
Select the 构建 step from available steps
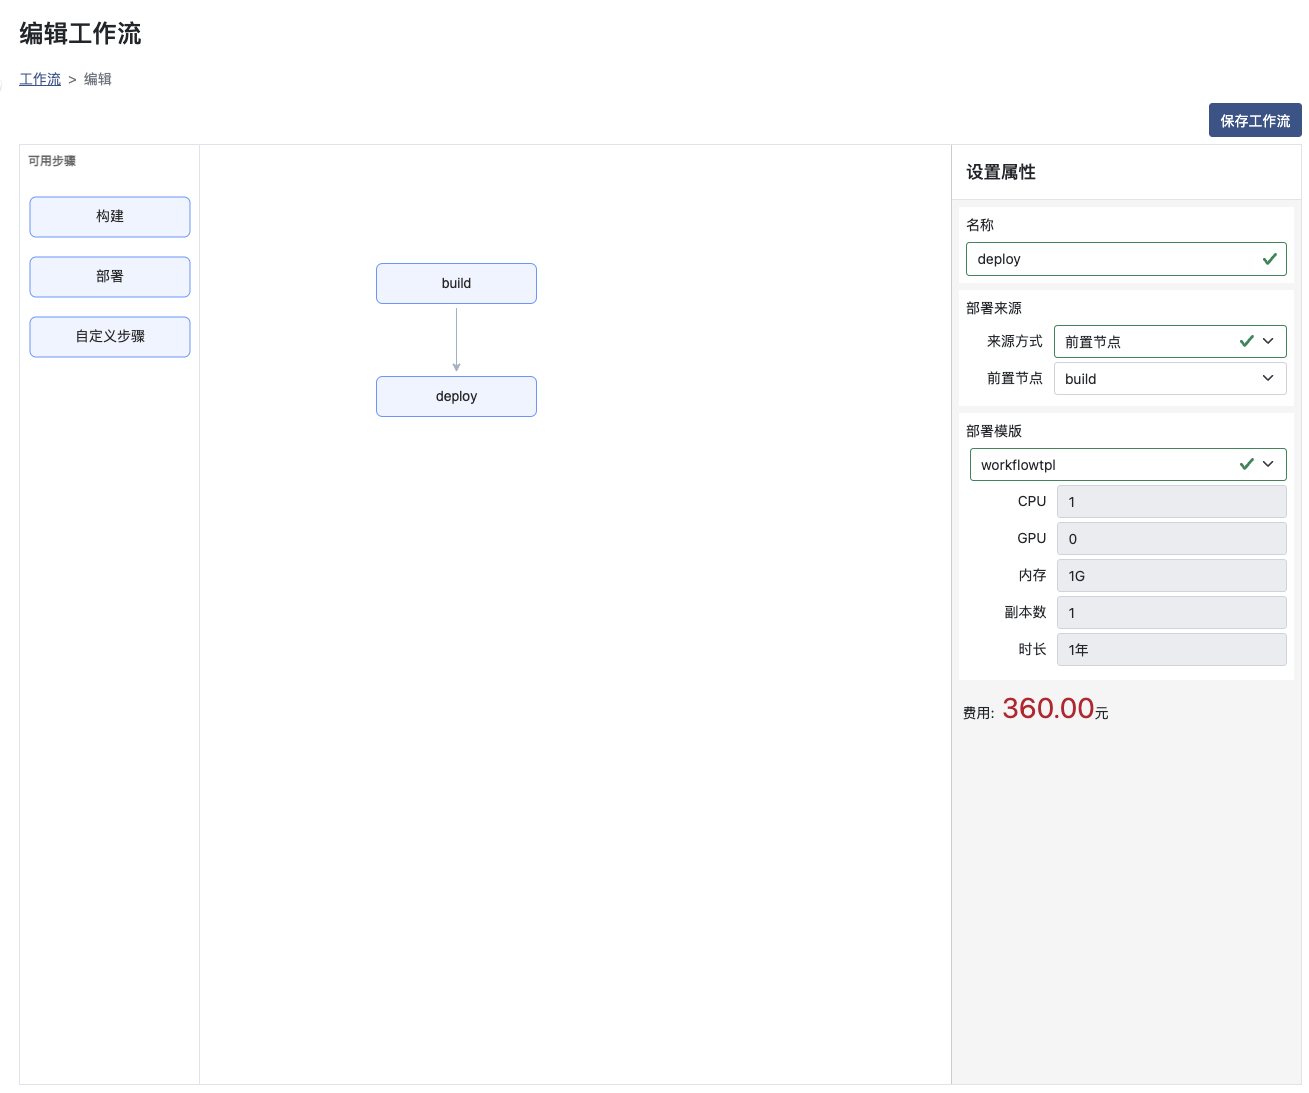pos(110,217)
